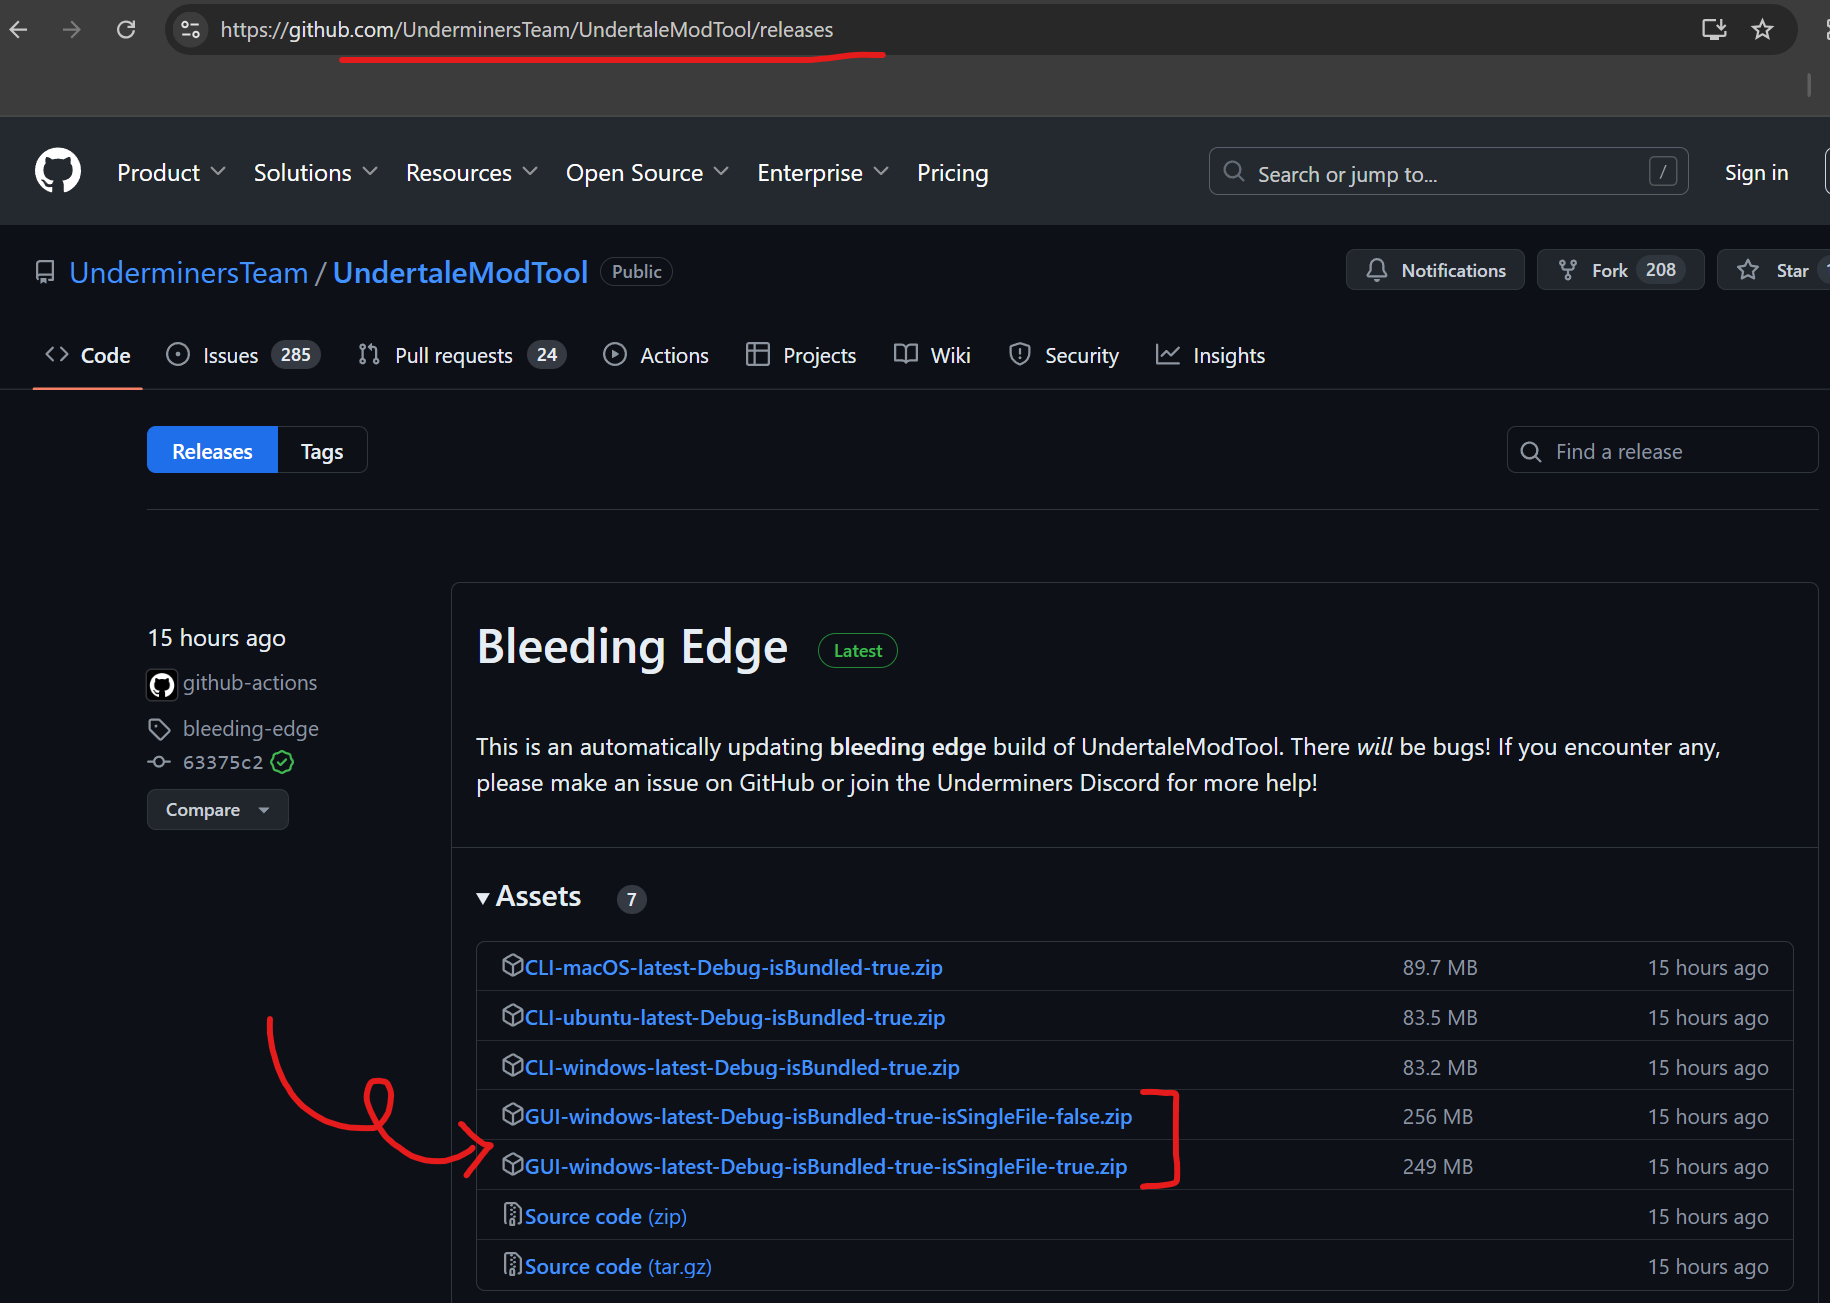Open the Pricing link
This screenshot has width=1830, height=1303.
(953, 173)
